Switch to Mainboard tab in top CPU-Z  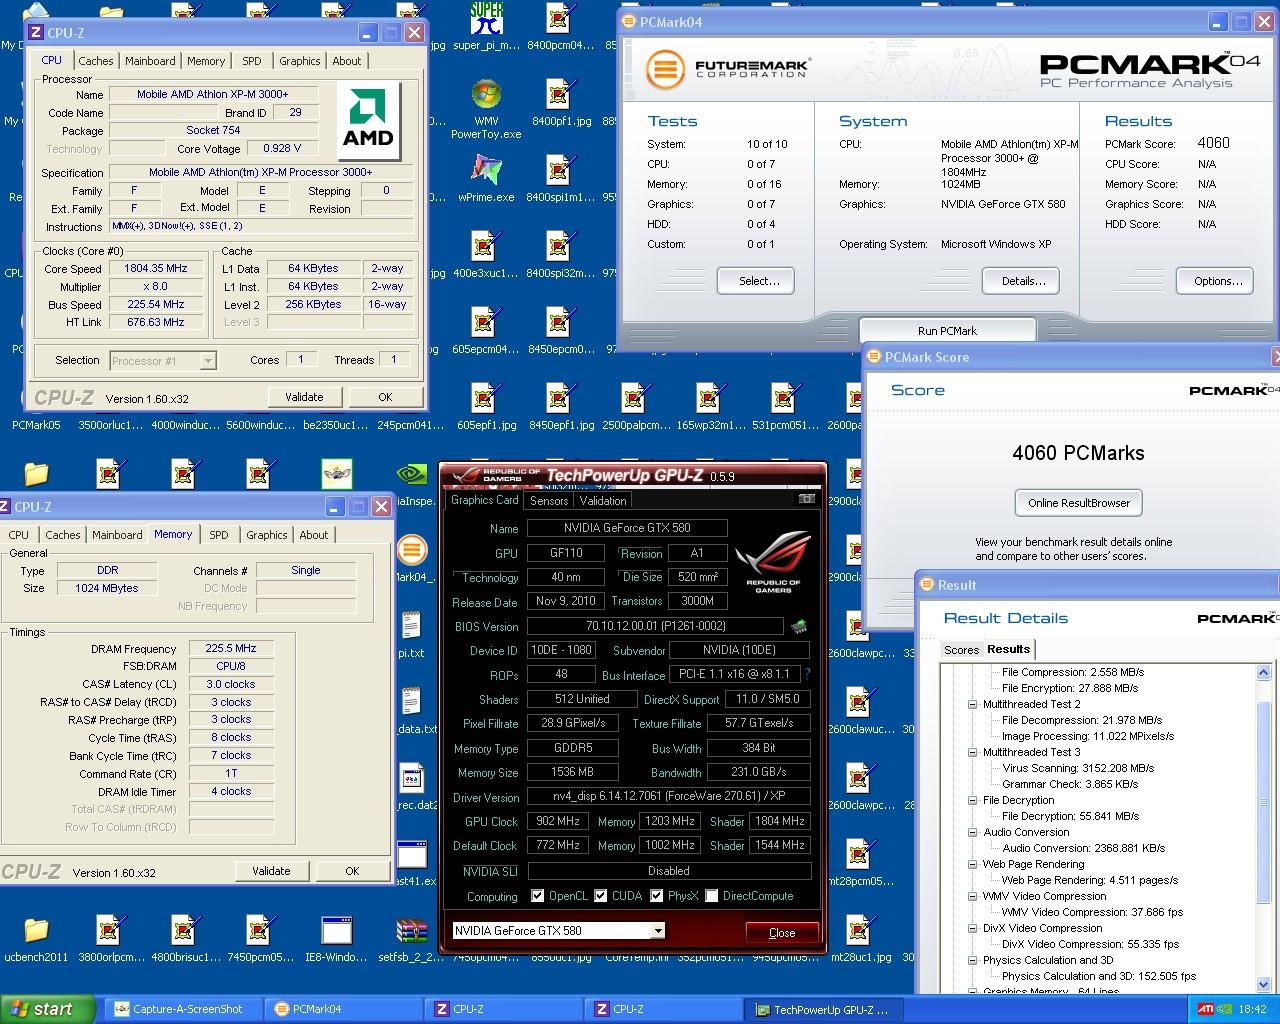click(x=150, y=61)
